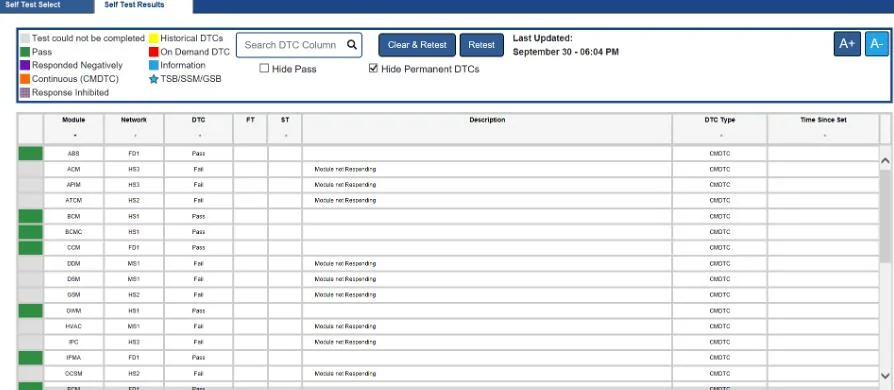894x390 pixels.
Task: Select the ACM module cell
Action: pos(74,169)
